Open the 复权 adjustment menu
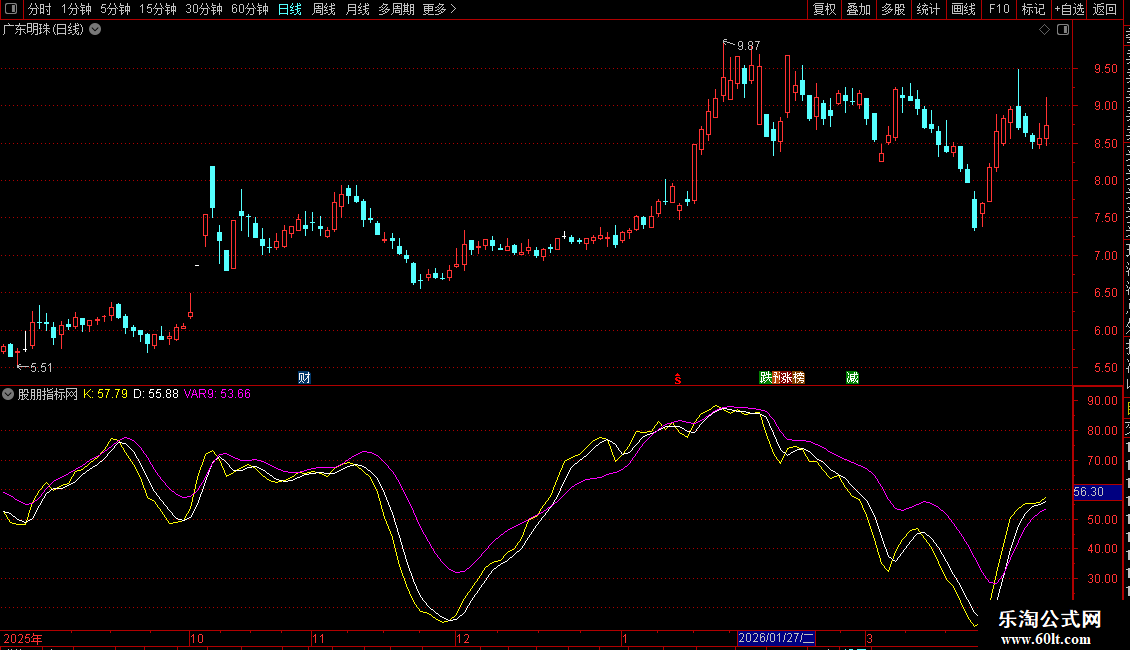The height and width of the screenshot is (650, 1130). 824,9
